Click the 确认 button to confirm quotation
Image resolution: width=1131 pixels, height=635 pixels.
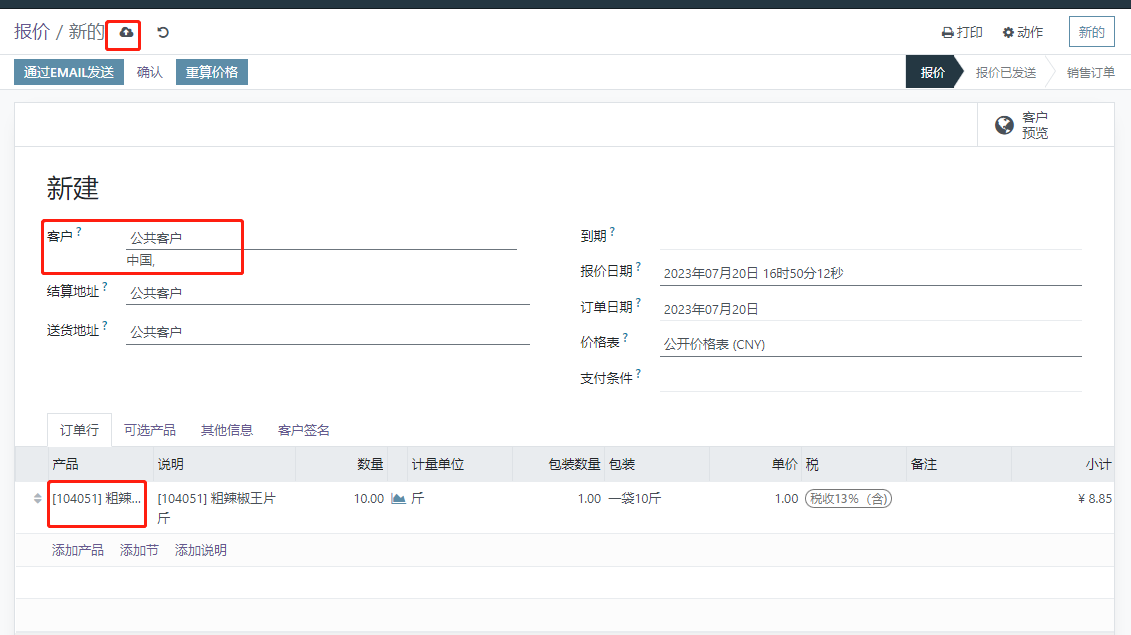pyautogui.click(x=150, y=71)
